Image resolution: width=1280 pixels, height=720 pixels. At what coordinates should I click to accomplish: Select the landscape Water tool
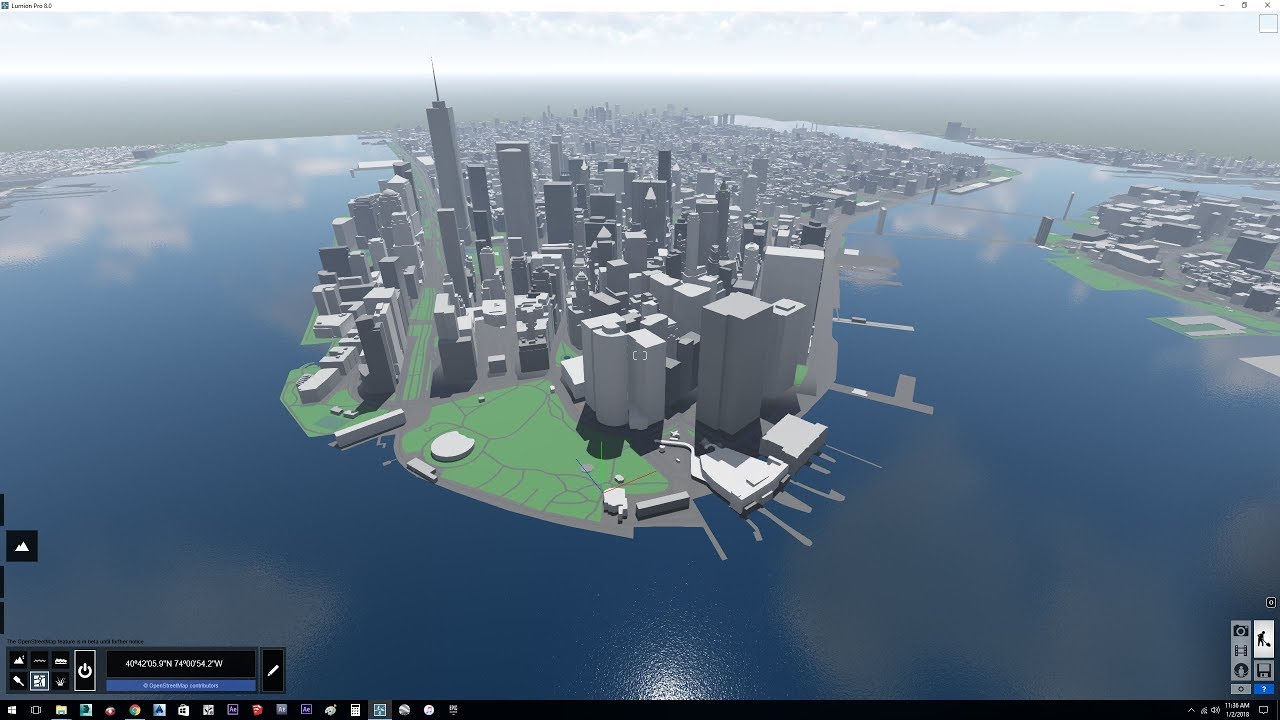point(39,660)
